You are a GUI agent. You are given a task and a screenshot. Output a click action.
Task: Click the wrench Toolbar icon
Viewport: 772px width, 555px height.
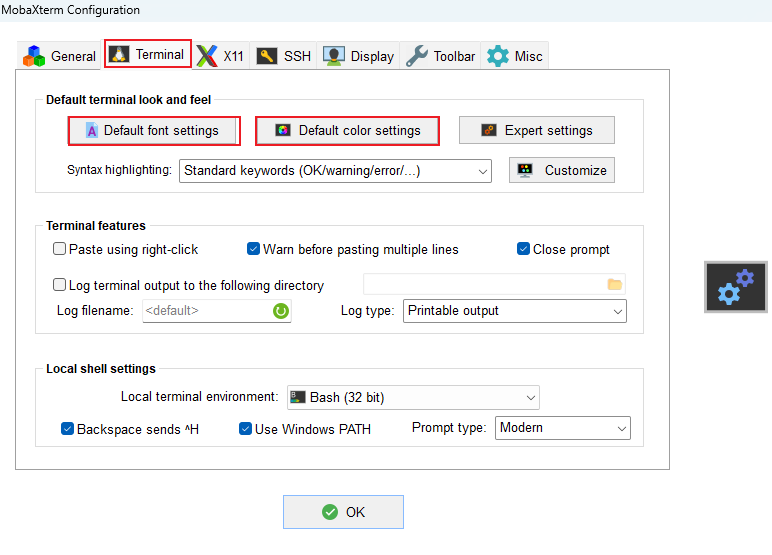coord(417,56)
